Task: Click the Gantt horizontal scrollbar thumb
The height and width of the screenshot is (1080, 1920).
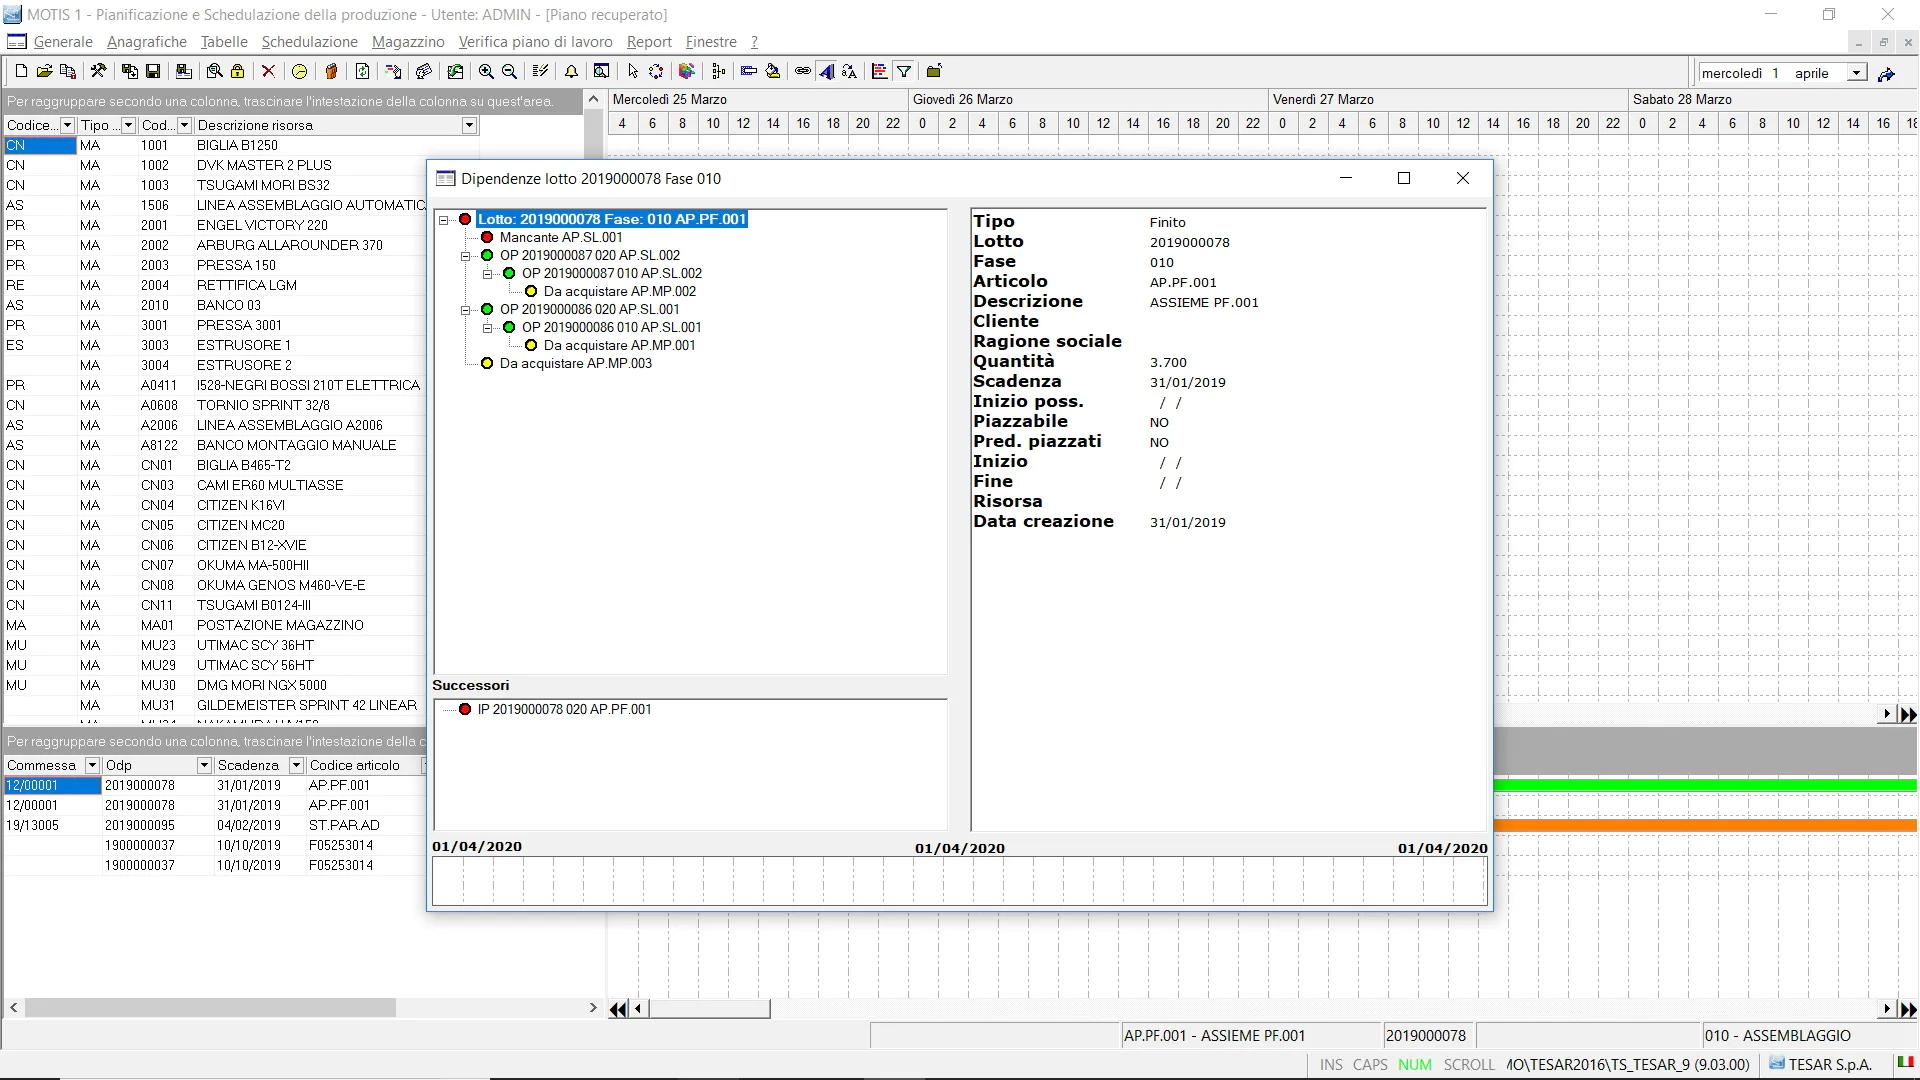Action: point(709,1009)
